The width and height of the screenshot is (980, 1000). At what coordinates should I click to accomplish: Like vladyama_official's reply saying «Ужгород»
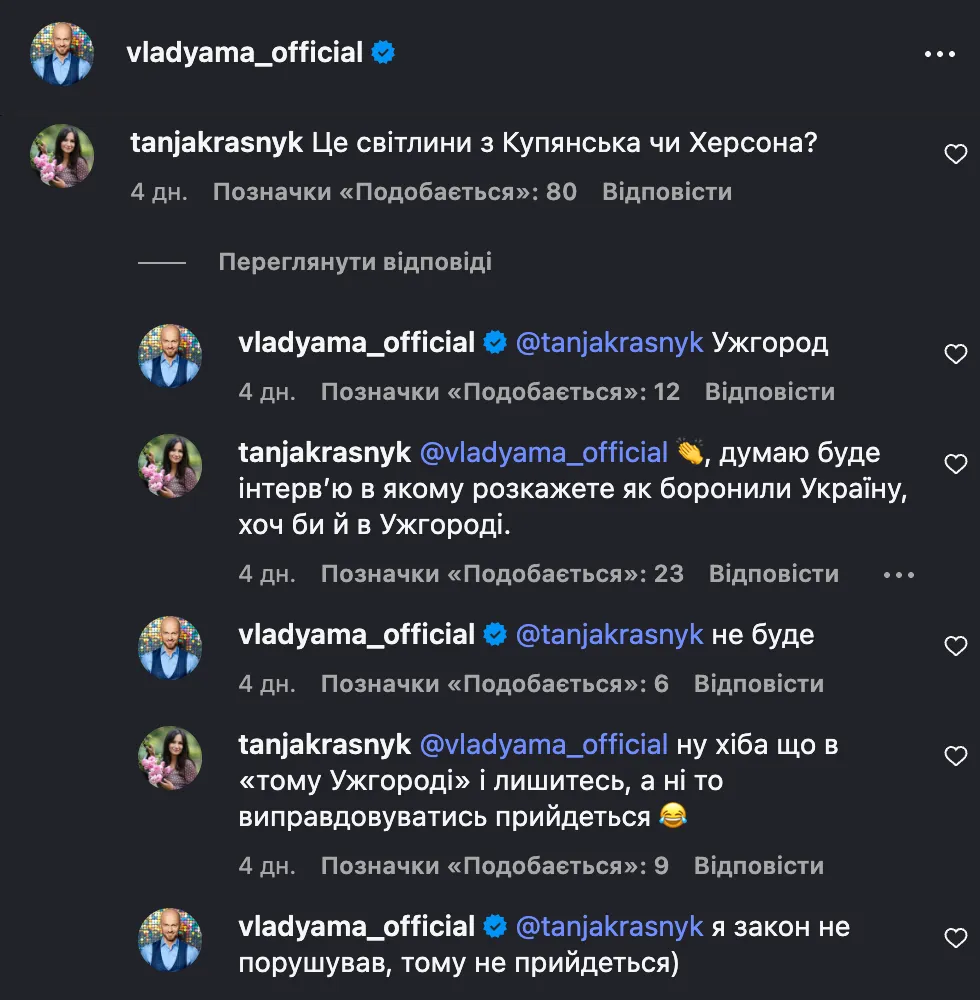pyautogui.click(x=957, y=352)
